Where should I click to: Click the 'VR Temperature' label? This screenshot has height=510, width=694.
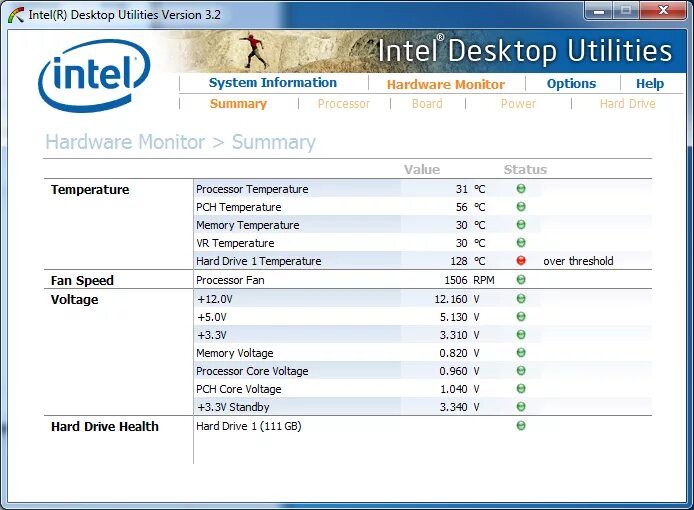click(x=235, y=243)
